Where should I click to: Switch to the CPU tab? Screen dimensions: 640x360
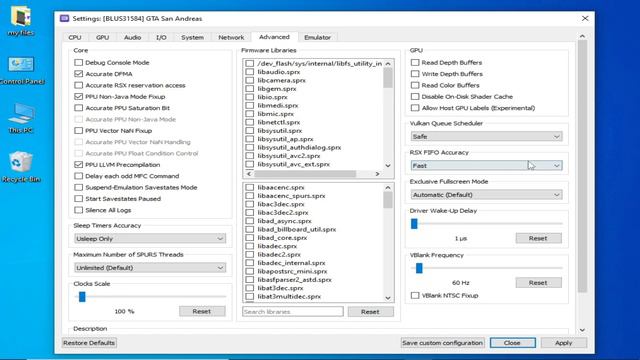75,37
